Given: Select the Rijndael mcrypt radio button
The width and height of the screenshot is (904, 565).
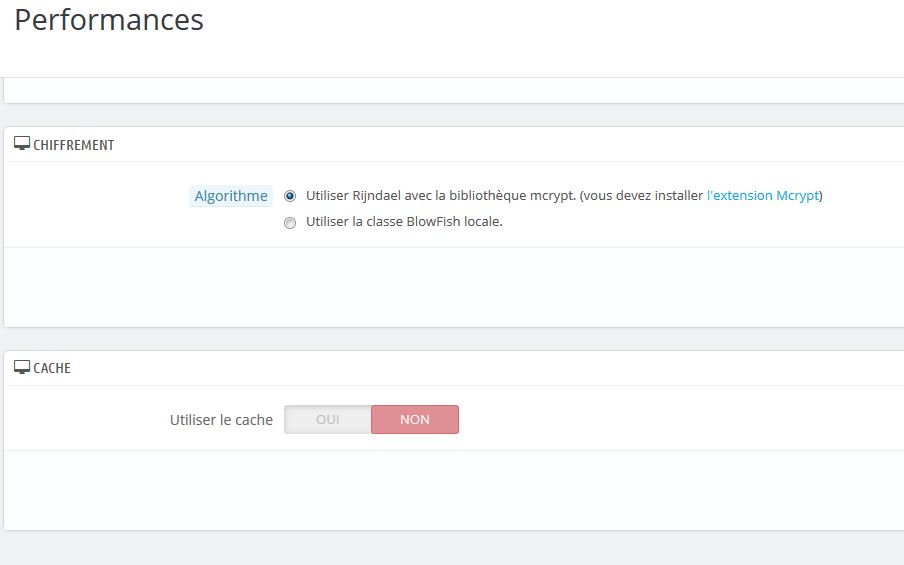Looking at the screenshot, I should [x=290, y=196].
